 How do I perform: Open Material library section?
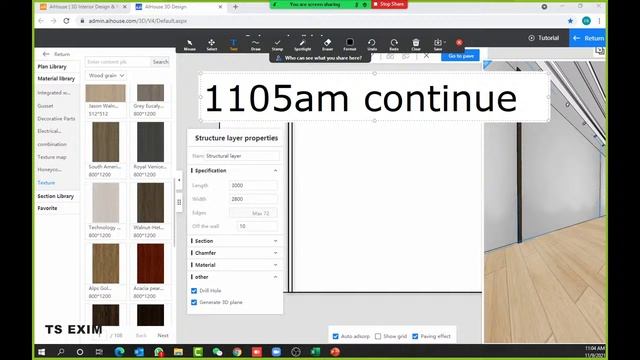tap(56, 79)
